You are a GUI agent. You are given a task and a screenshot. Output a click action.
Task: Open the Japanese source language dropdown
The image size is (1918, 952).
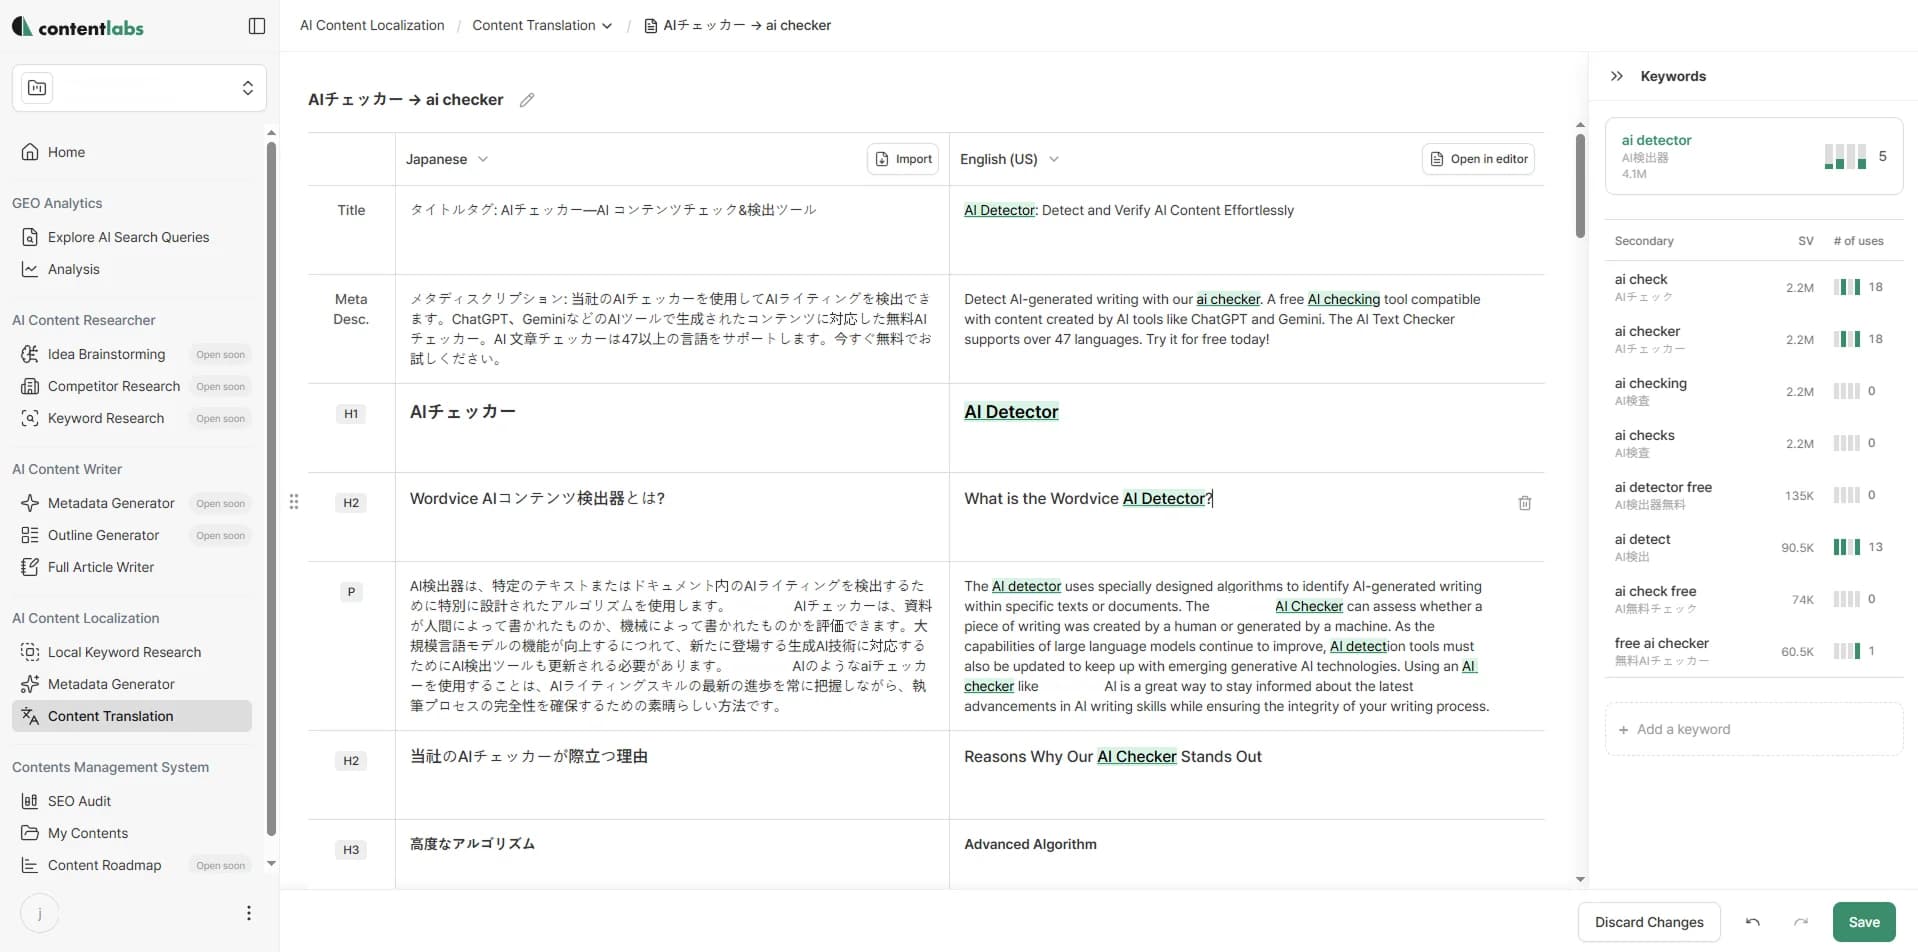point(447,158)
